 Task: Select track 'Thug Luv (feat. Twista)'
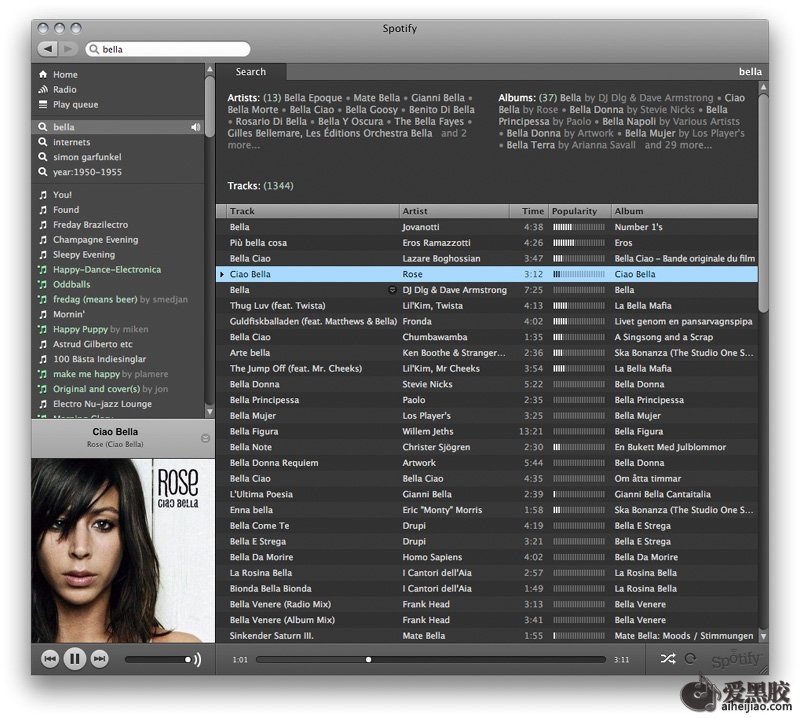278,306
